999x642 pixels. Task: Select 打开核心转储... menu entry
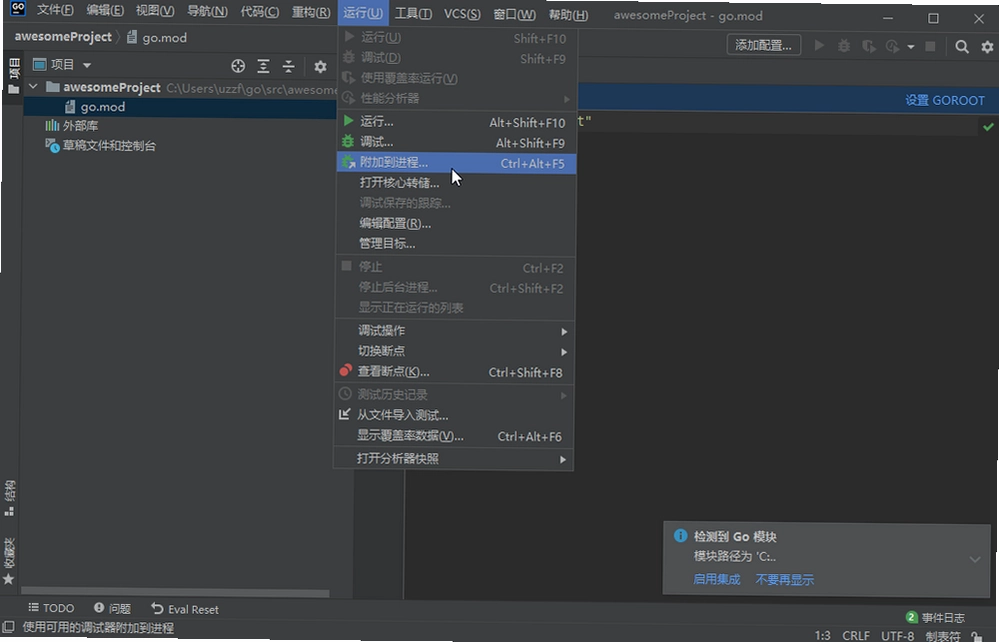point(456,183)
